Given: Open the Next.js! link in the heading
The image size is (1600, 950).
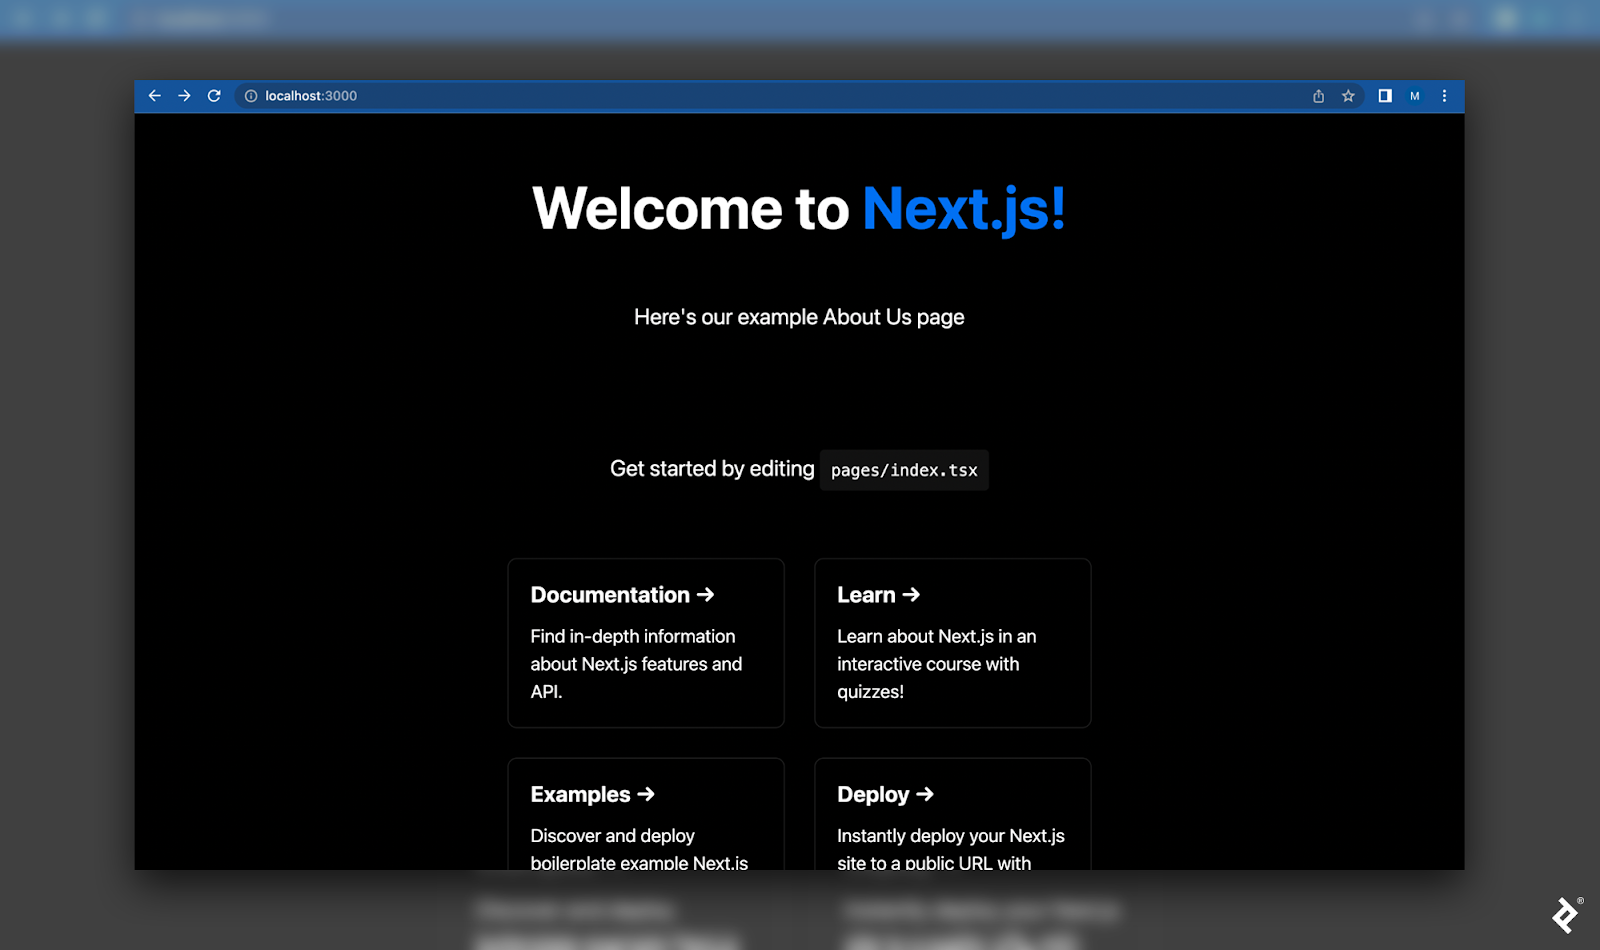Looking at the screenshot, I should point(963,209).
